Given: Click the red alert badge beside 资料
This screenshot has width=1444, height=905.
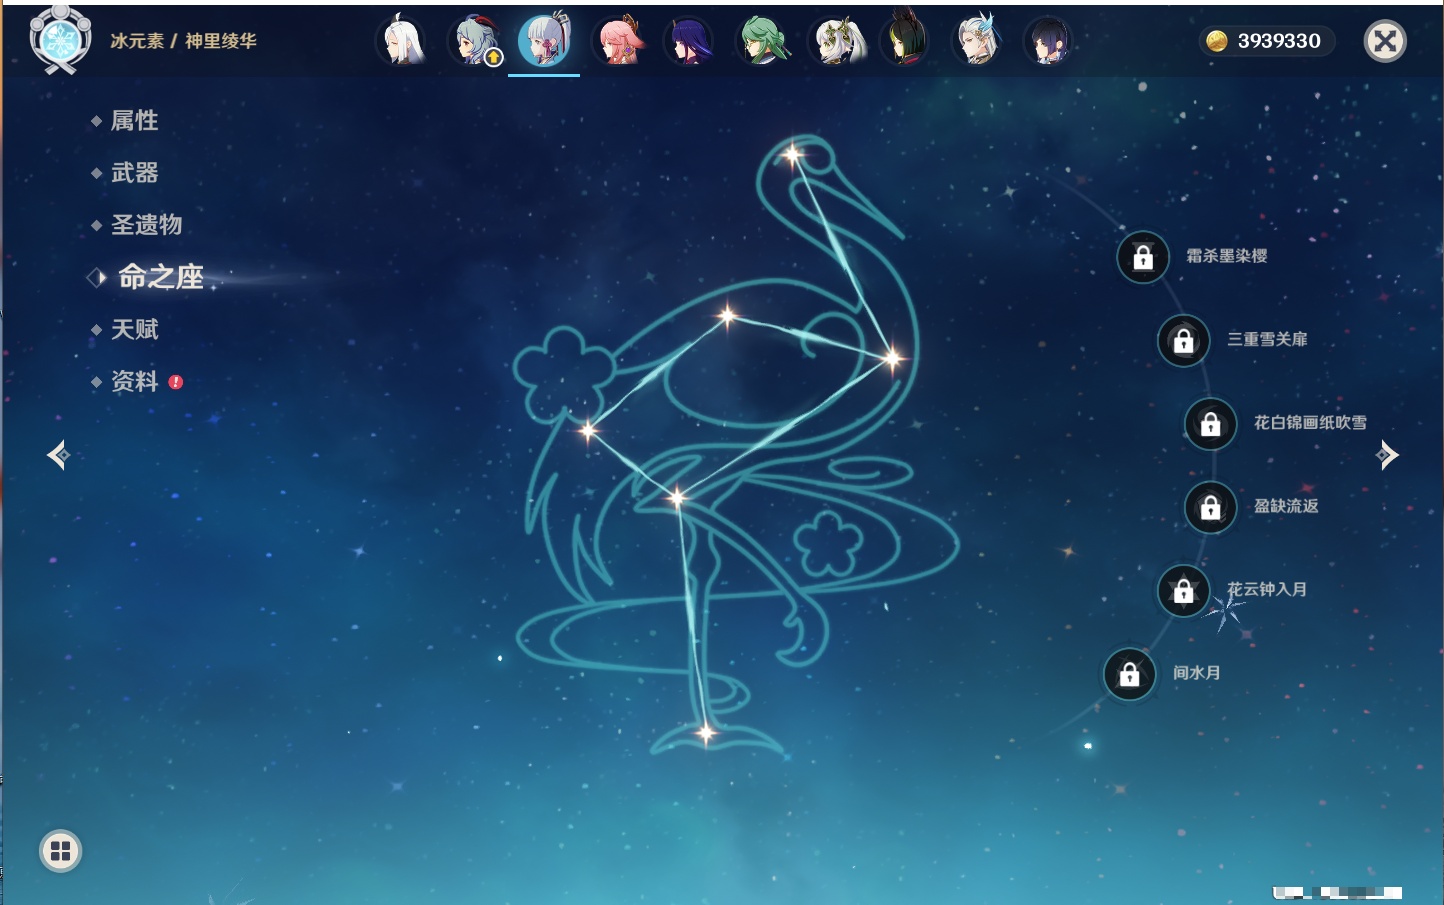Looking at the screenshot, I should coord(176,382).
